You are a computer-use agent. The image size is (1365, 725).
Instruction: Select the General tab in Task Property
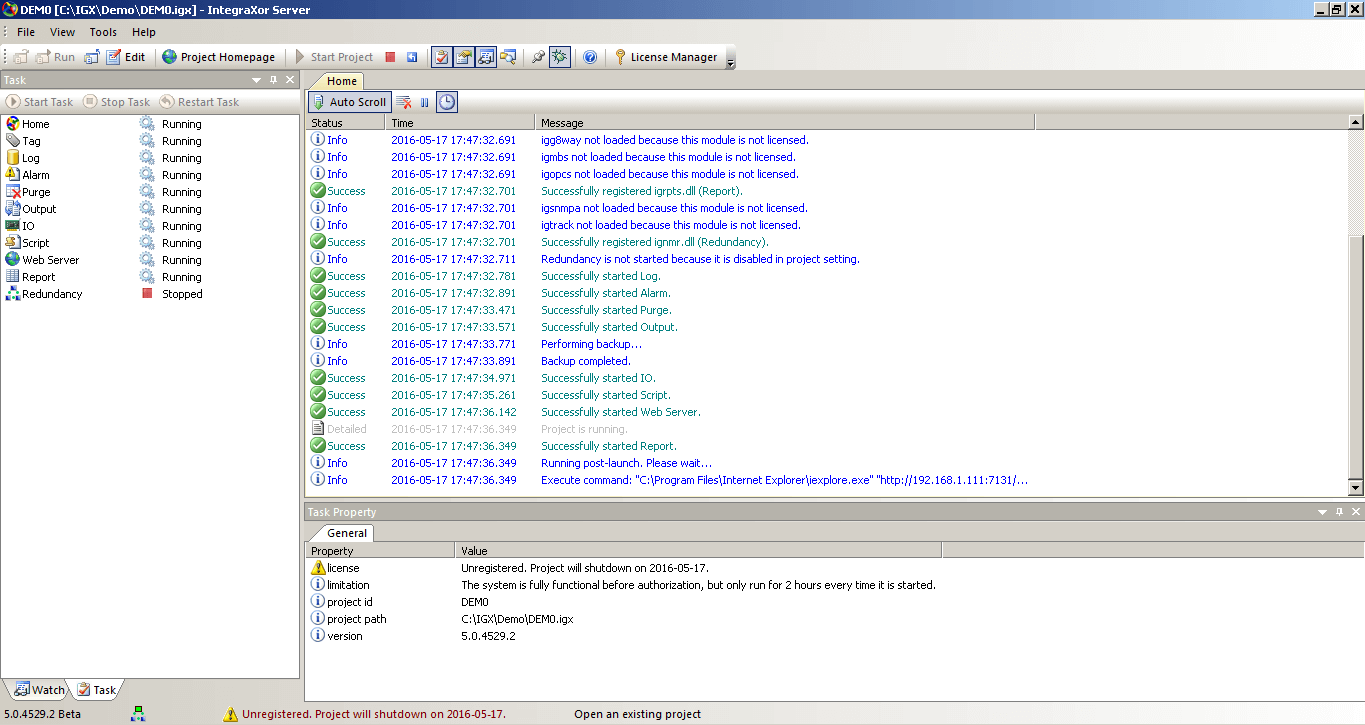(346, 533)
